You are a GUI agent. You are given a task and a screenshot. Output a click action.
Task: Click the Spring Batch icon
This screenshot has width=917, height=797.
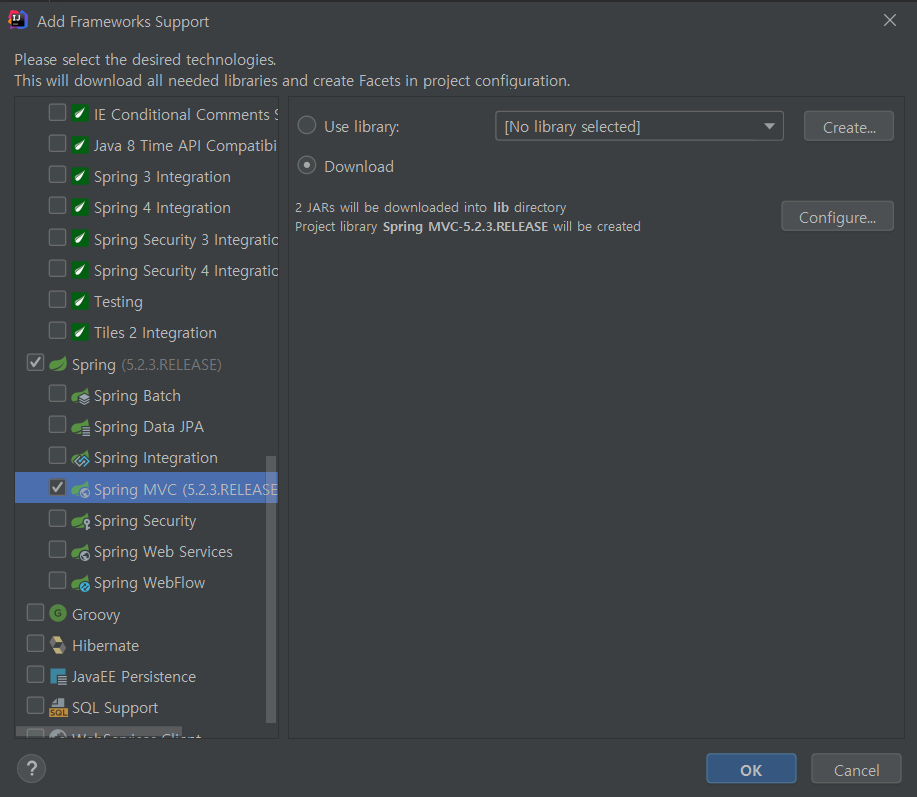pyautogui.click(x=81, y=396)
